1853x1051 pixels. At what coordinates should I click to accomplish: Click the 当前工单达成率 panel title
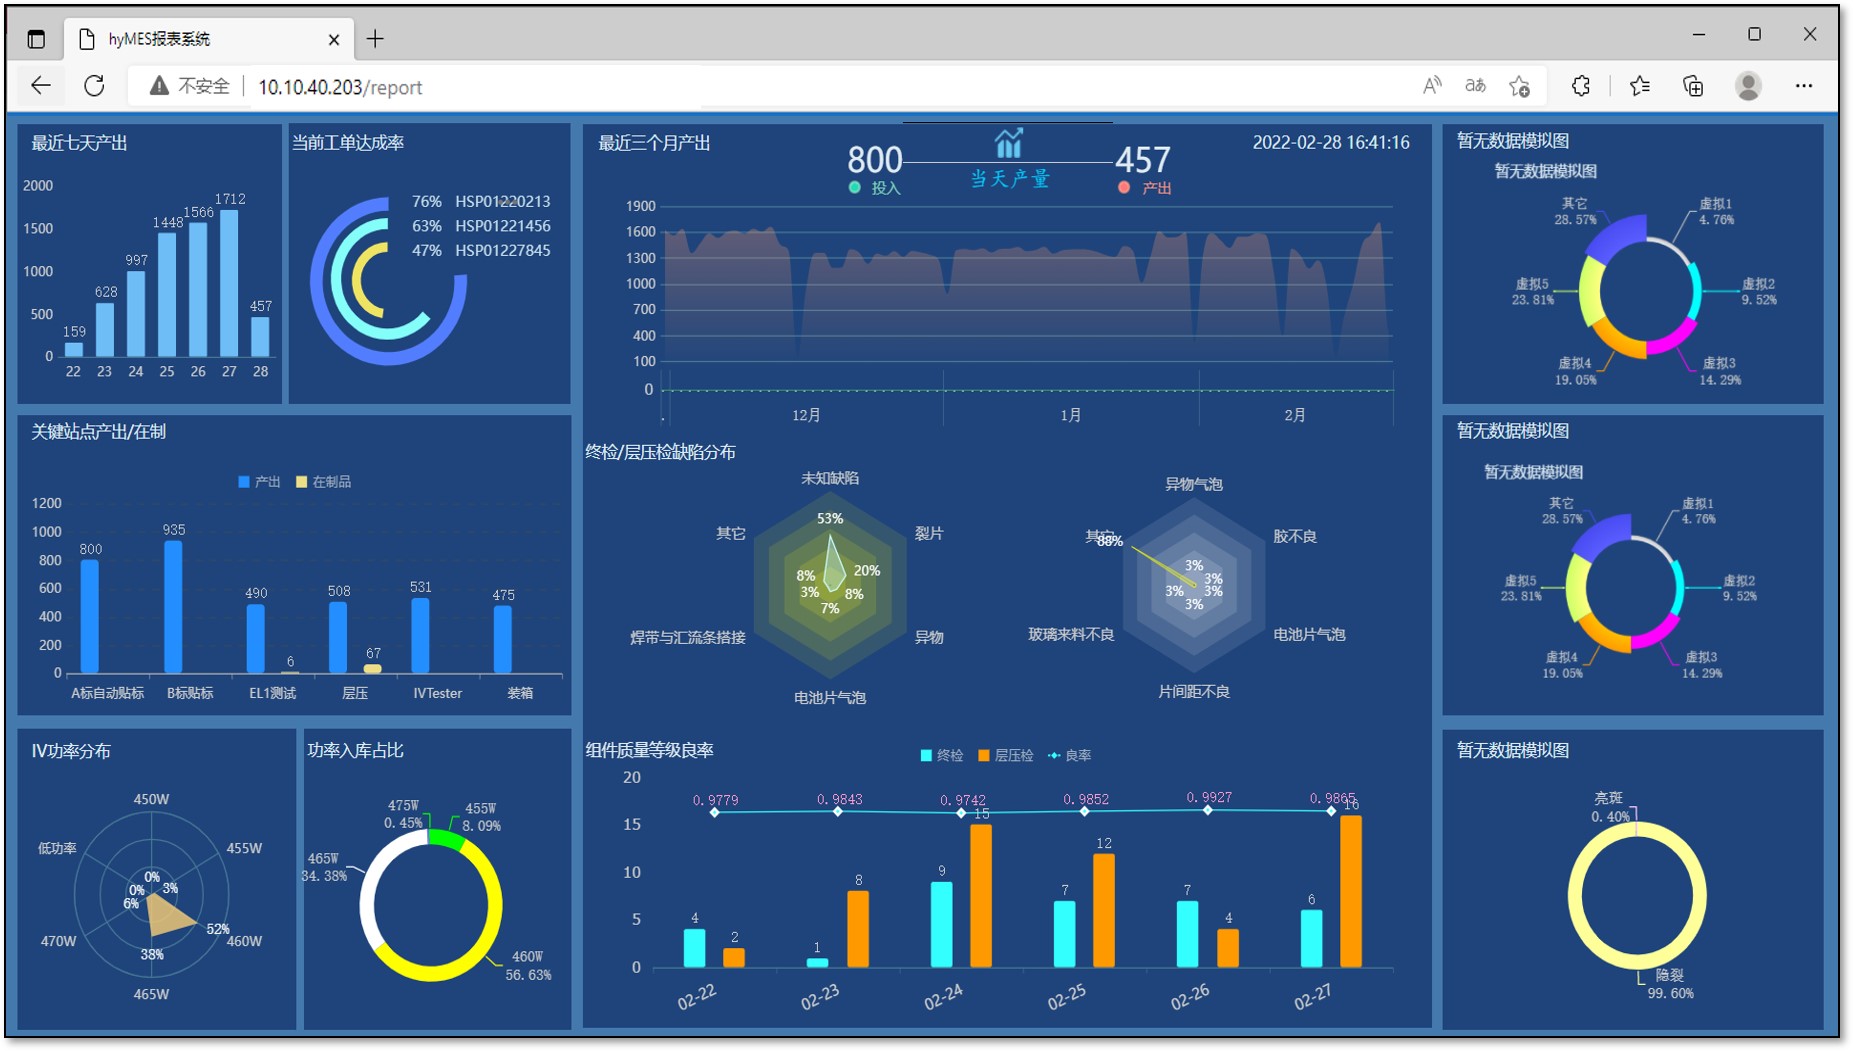[x=348, y=143]
